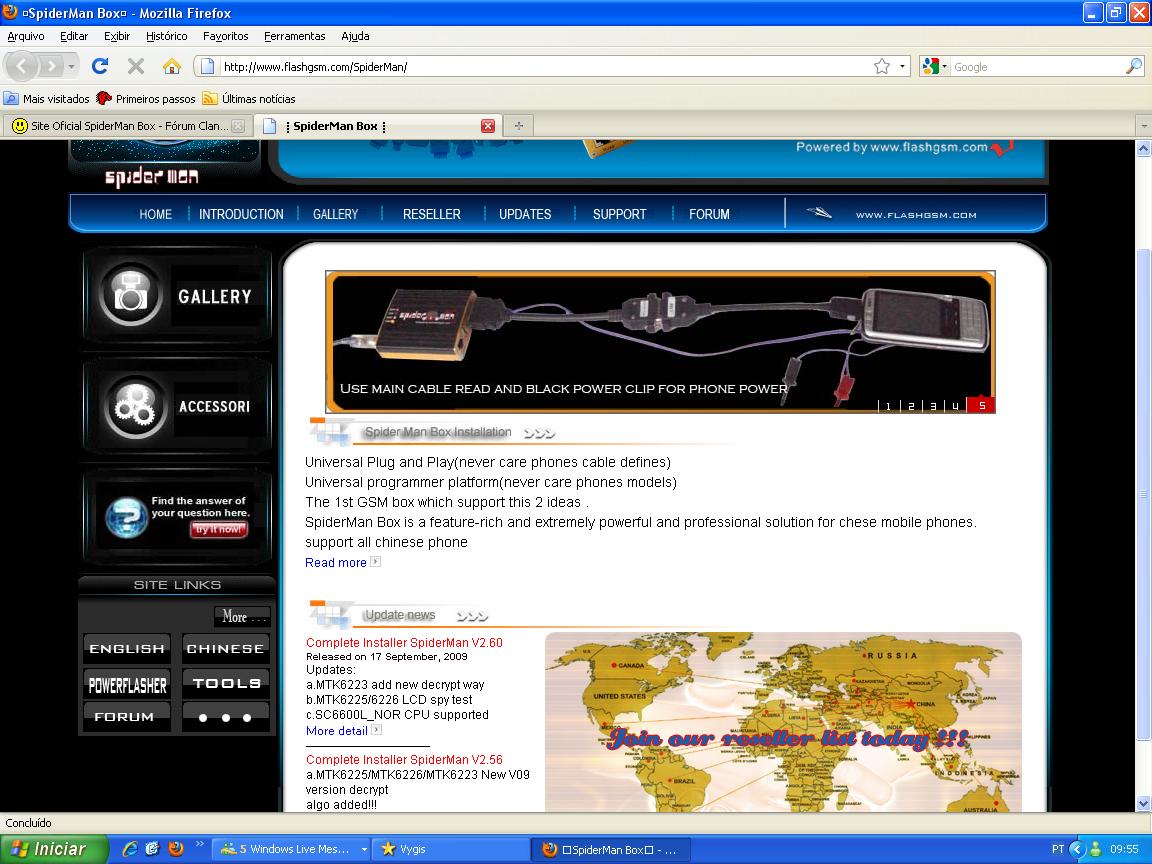Bookmark this page with the star icon
This screenshot has width=1152, height=864.
click(882, 67)
